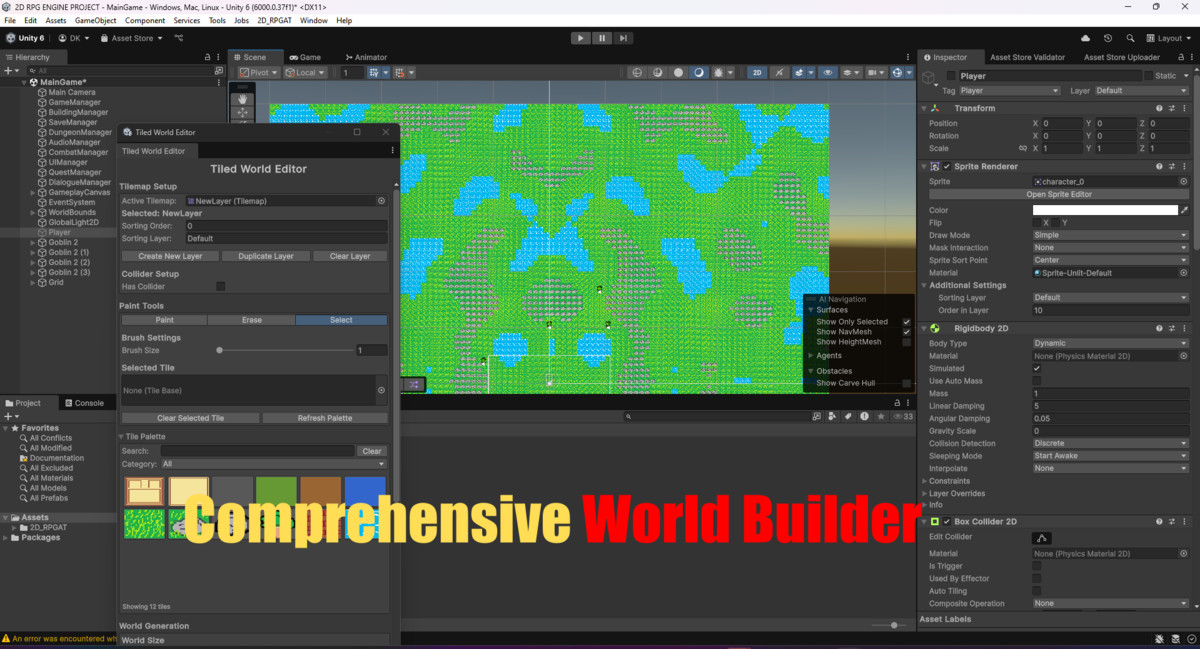Expand the 2D_RPGAT folder in Project
The image size is (1200, 649).
pyautogui.click(x=15, y=527)
